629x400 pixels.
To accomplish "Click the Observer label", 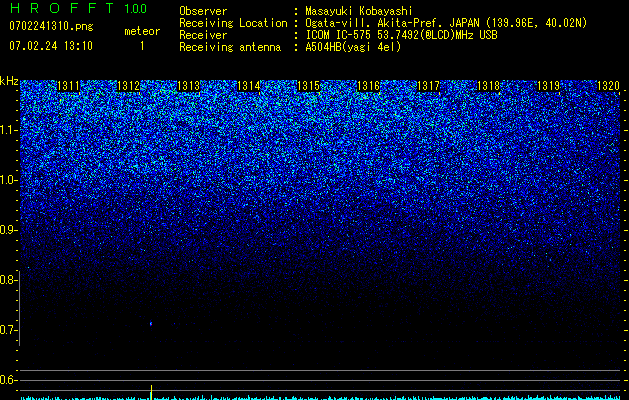I will tap(203, 11).
